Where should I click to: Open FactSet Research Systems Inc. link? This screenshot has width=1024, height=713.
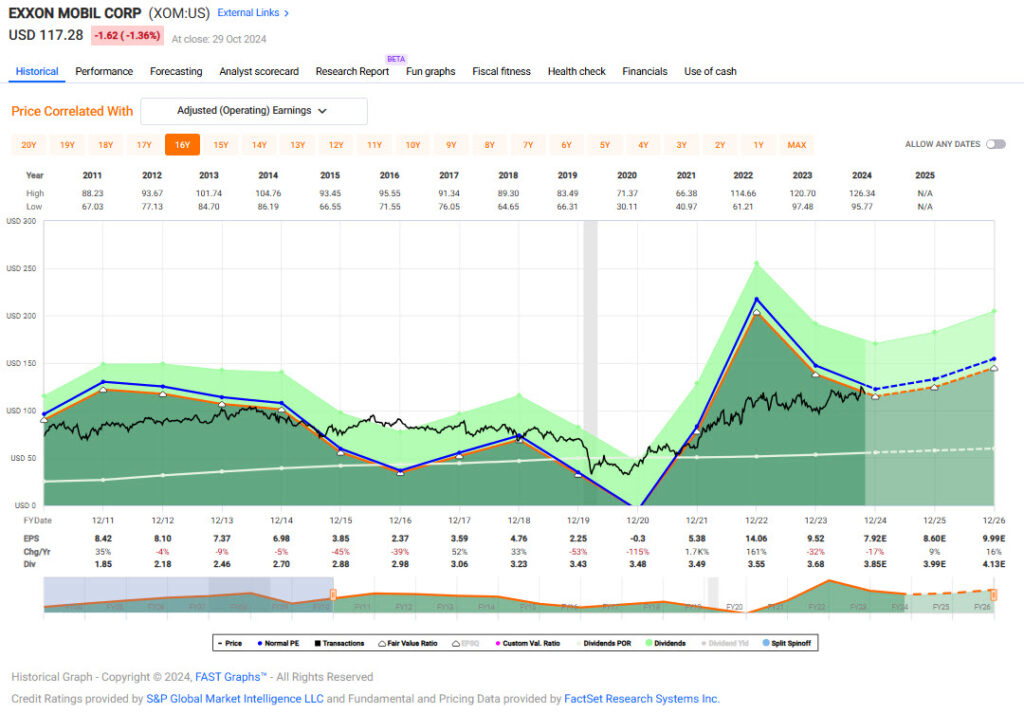(642, 699)
